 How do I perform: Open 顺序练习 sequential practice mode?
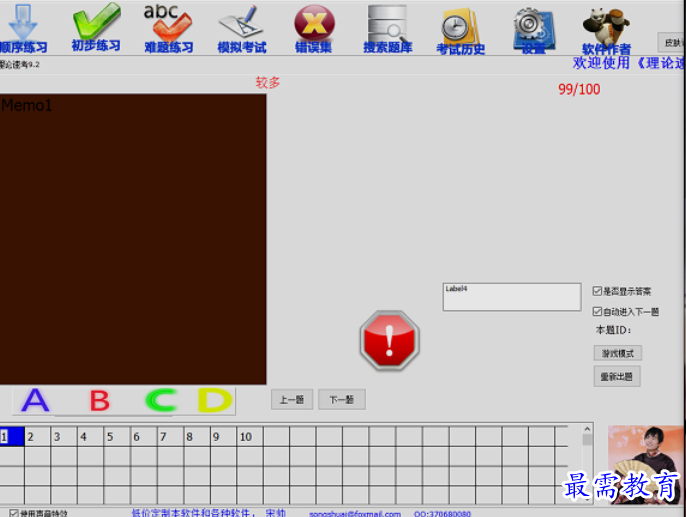click(x=23, y=28)
